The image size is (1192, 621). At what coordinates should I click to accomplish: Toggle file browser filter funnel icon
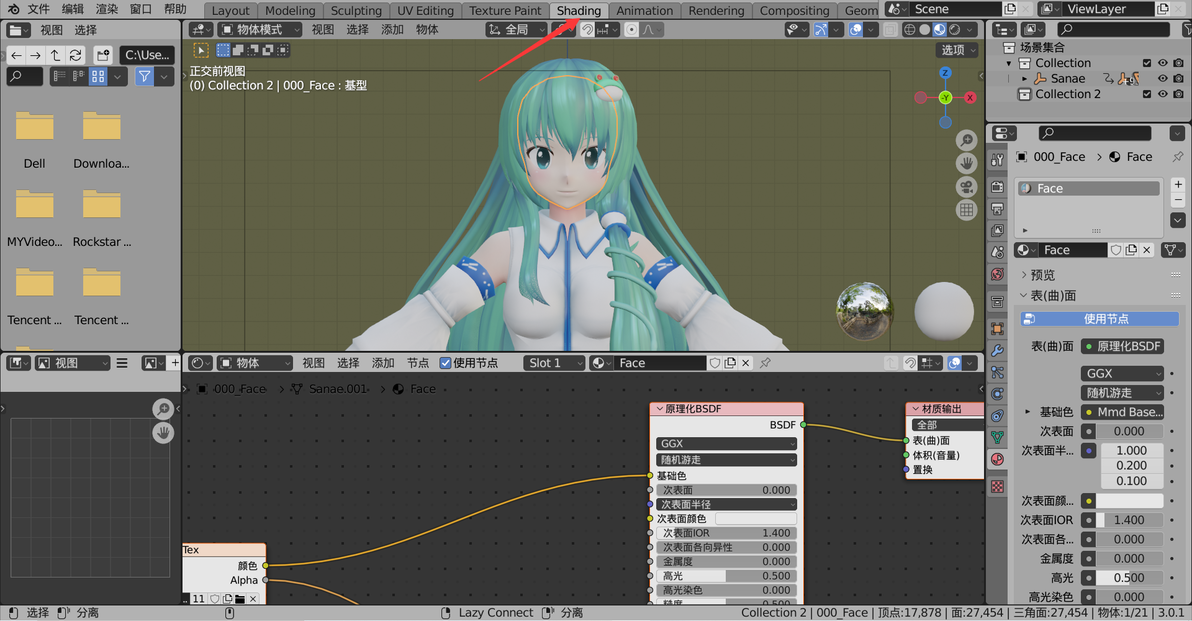[144, 76]
